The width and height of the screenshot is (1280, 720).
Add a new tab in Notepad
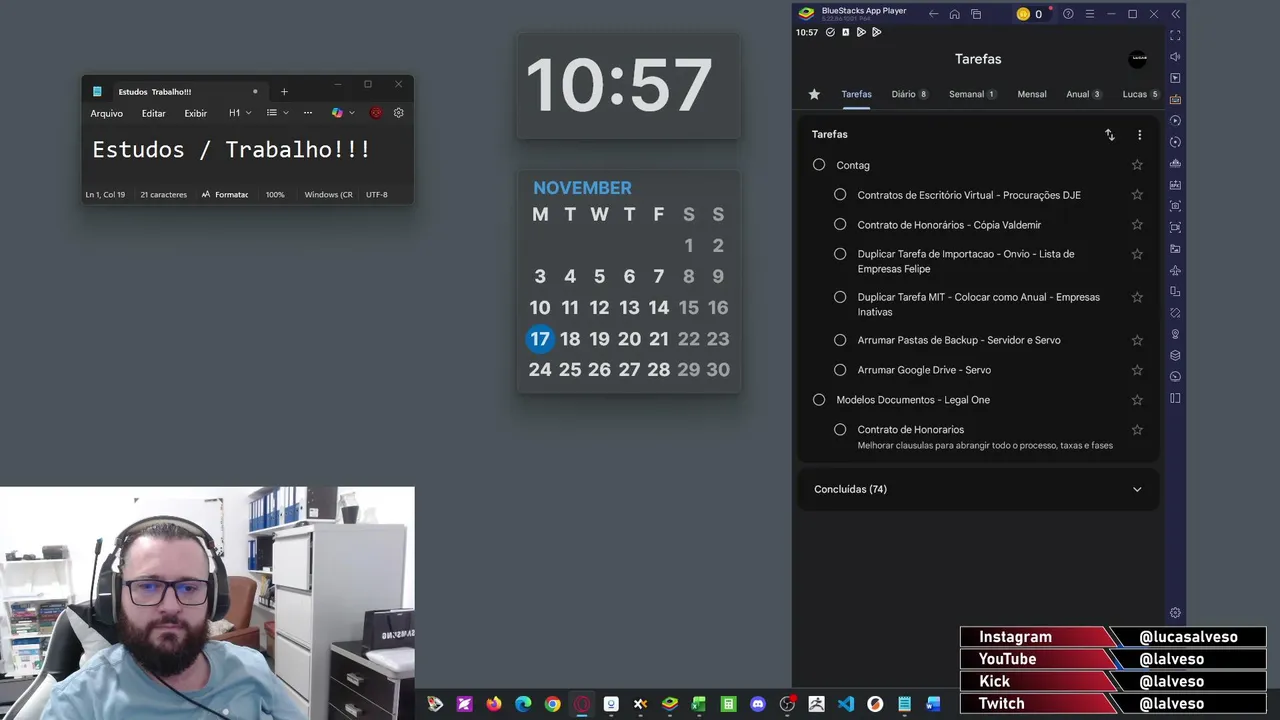(284, 91)
